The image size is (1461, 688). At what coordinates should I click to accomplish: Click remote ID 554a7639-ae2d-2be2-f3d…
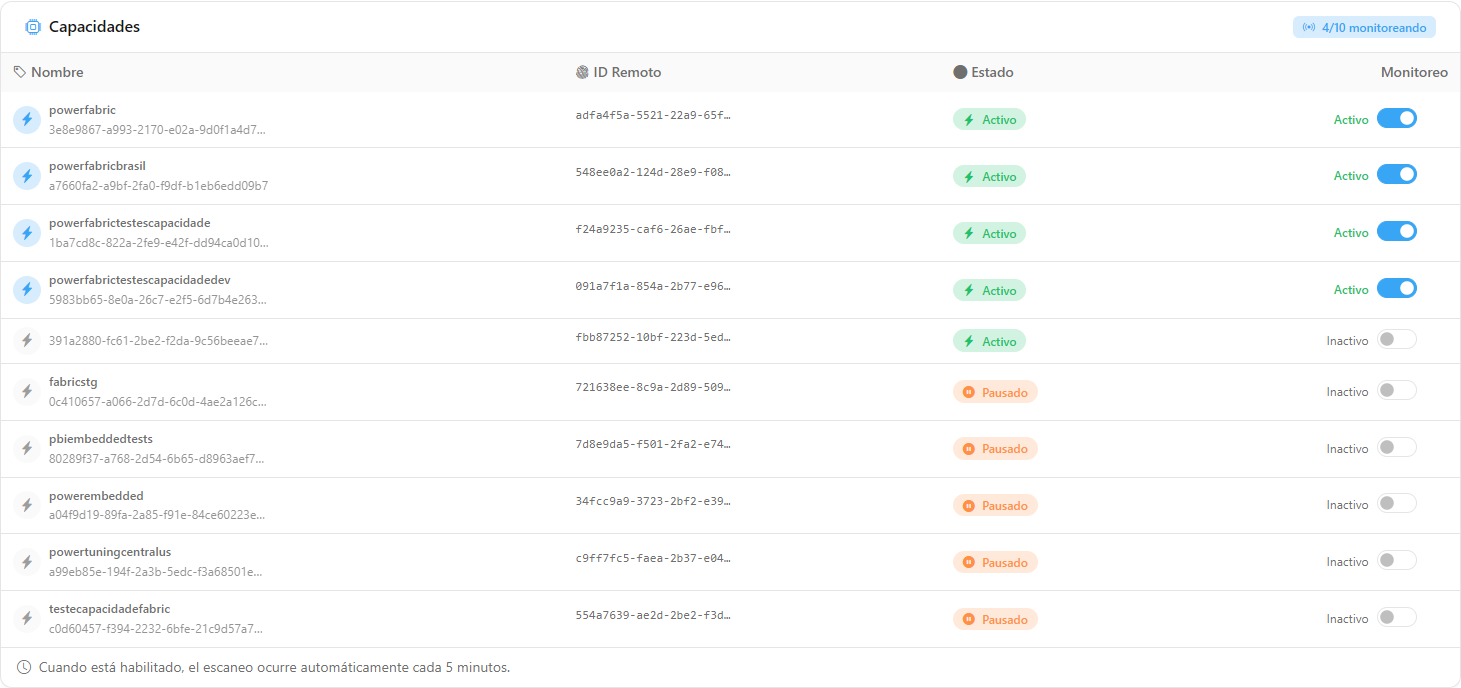click(x=653, y=613)
